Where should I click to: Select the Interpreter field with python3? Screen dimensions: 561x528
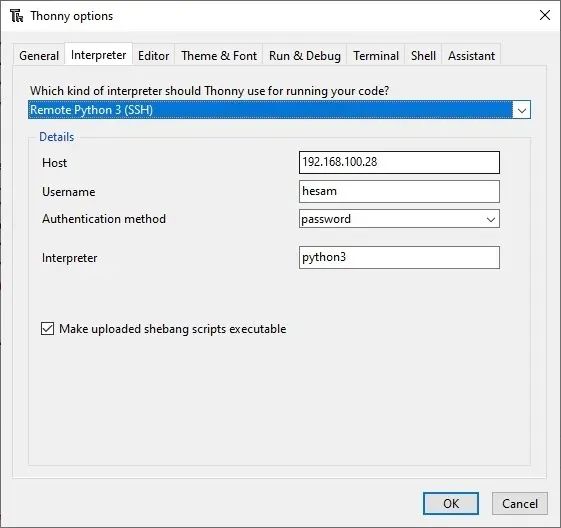399,257
